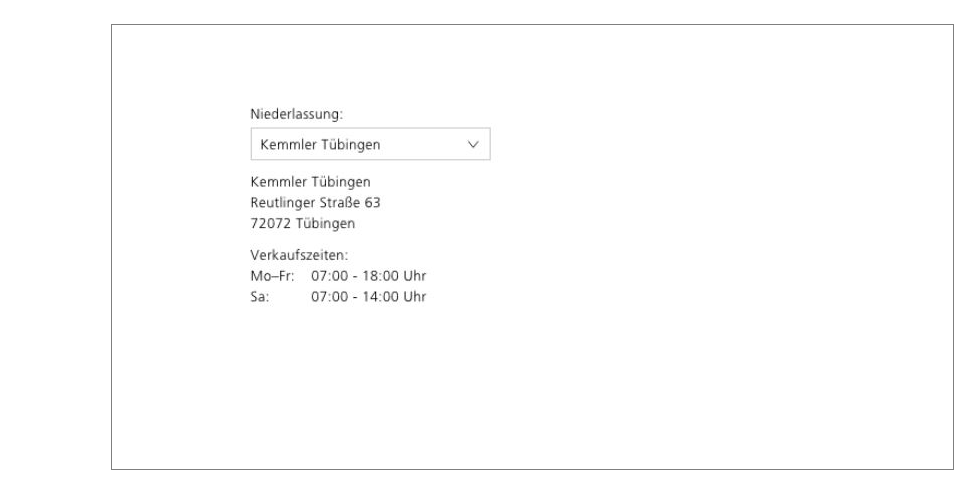Click the city name Tübingen after postal code

pyautogui.click(x=326, y=223)
